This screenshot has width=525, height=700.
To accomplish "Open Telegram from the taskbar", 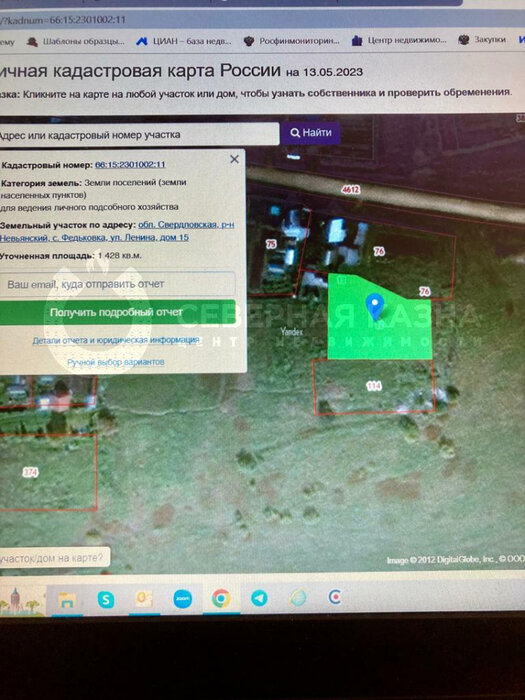I will [x=259, y=598].
